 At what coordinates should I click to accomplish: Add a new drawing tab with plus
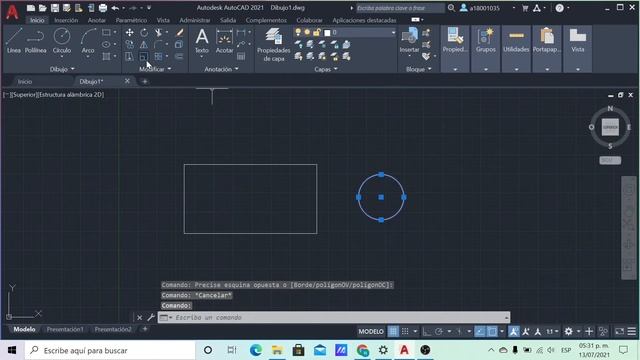(144, 81)
